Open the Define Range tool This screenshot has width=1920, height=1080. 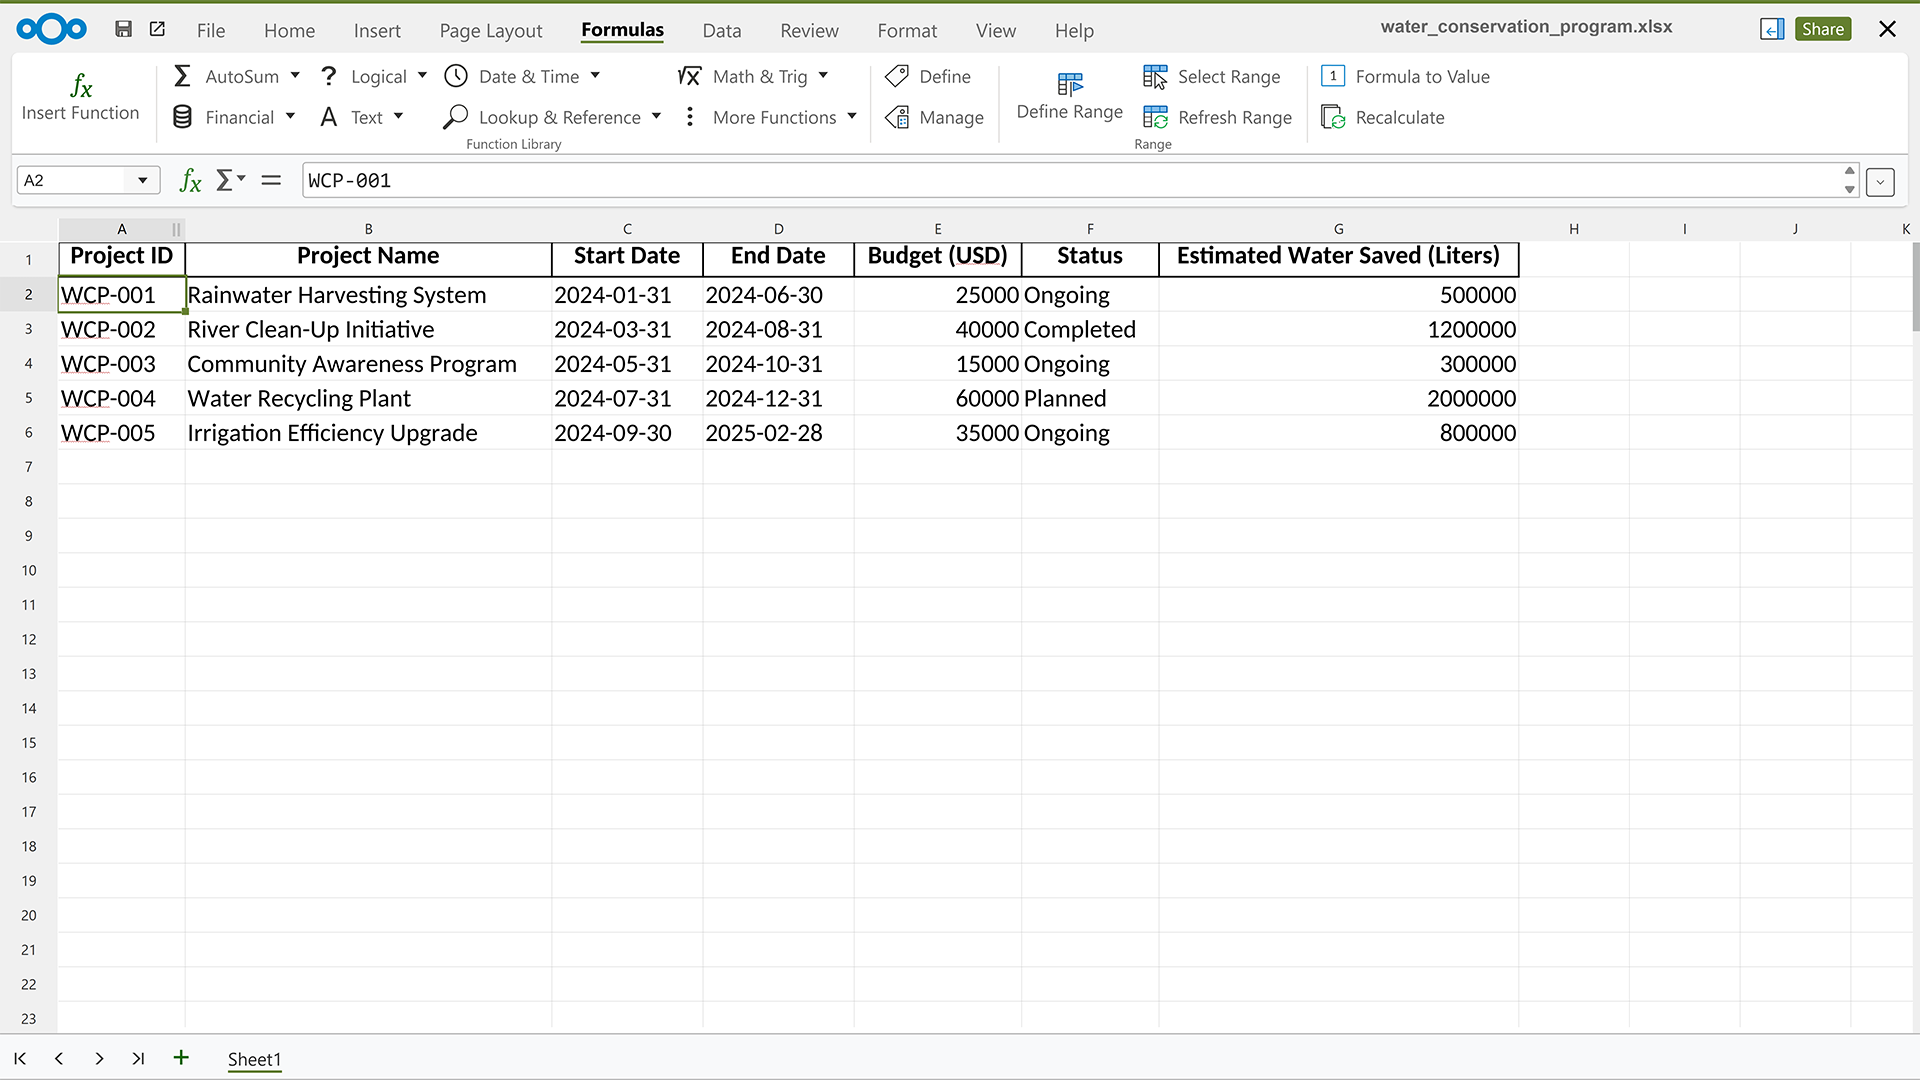coord(1069,96)
